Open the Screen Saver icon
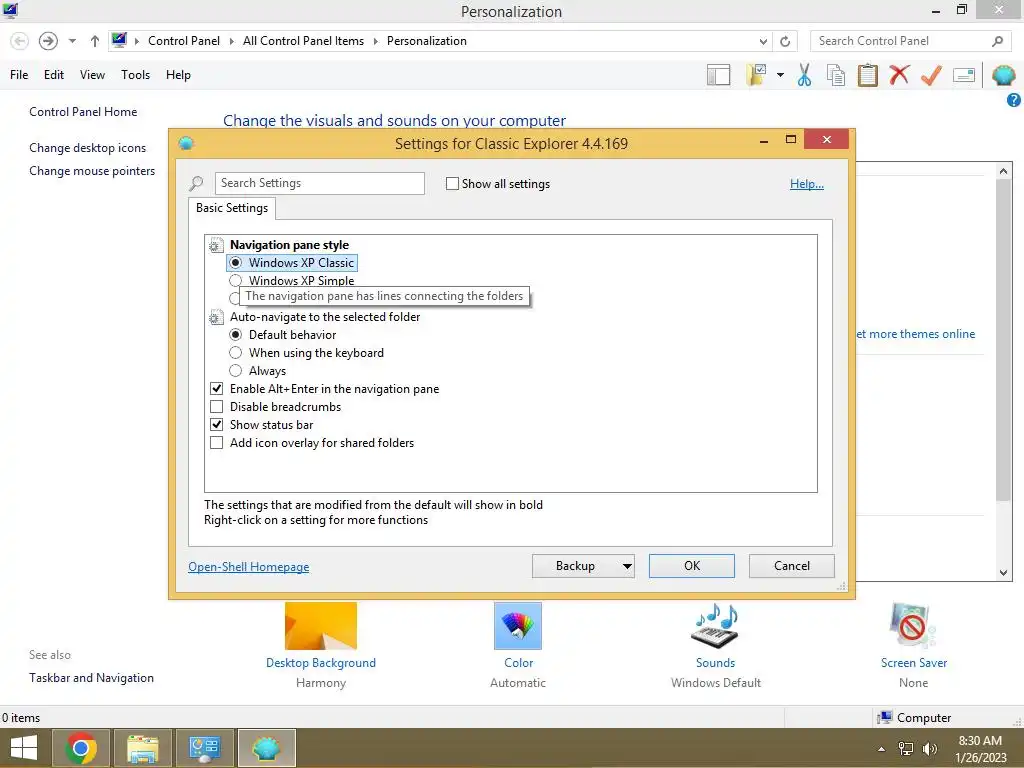The height and width of the screenshot is (768, 1024). [x=913, y=626]
